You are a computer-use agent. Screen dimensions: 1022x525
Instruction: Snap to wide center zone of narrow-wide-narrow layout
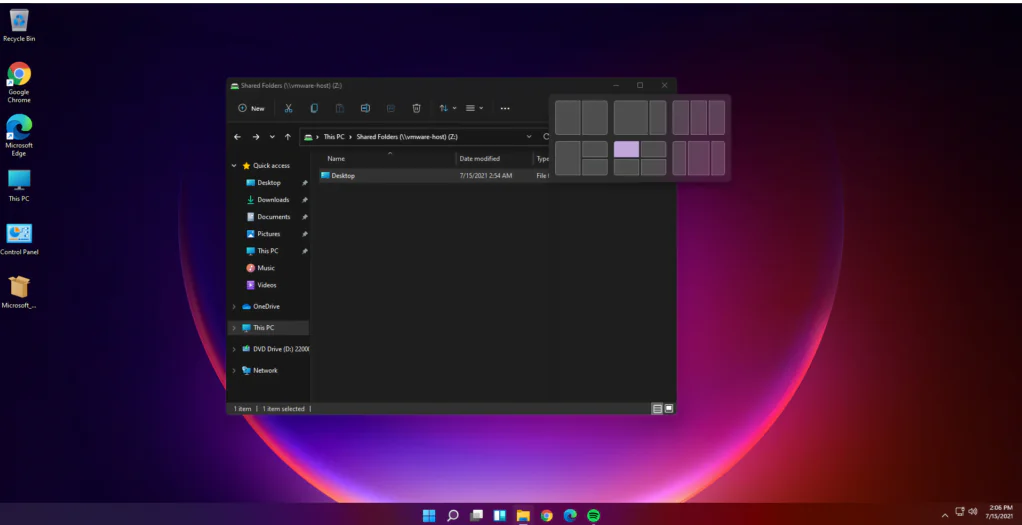(x=698, y=158)
